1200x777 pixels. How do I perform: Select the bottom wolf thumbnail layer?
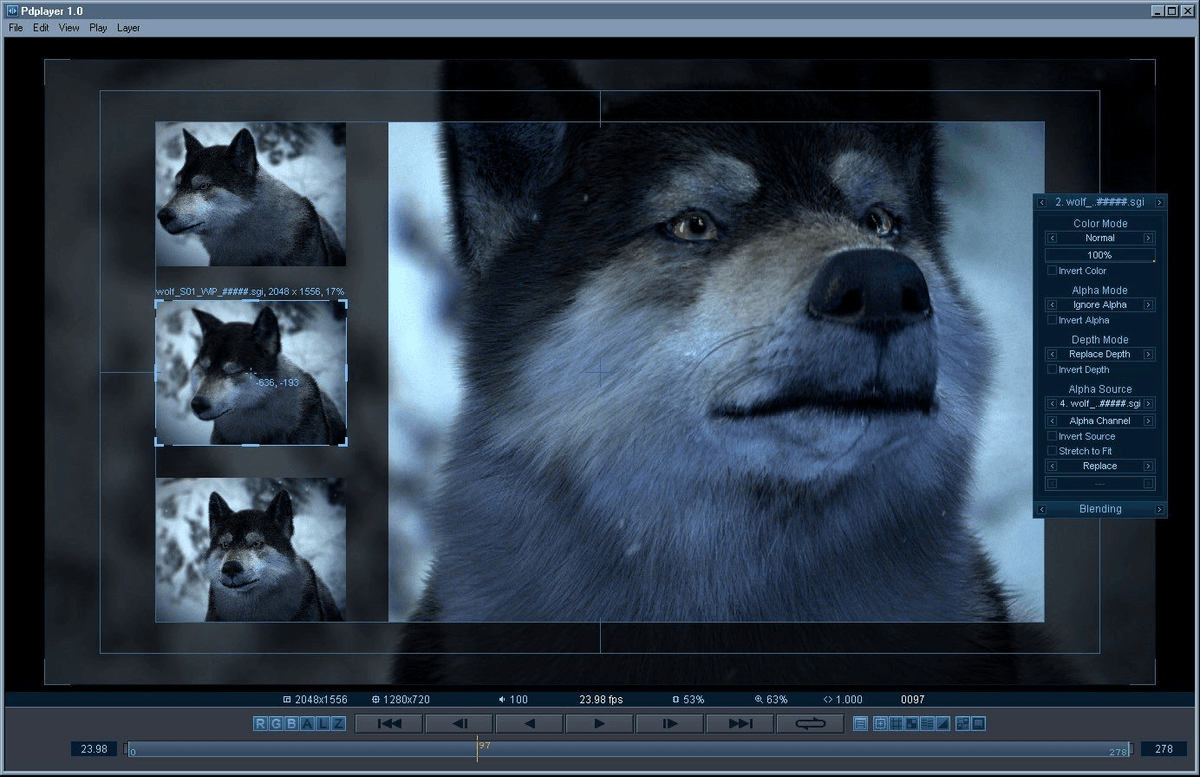click(250, 549)
